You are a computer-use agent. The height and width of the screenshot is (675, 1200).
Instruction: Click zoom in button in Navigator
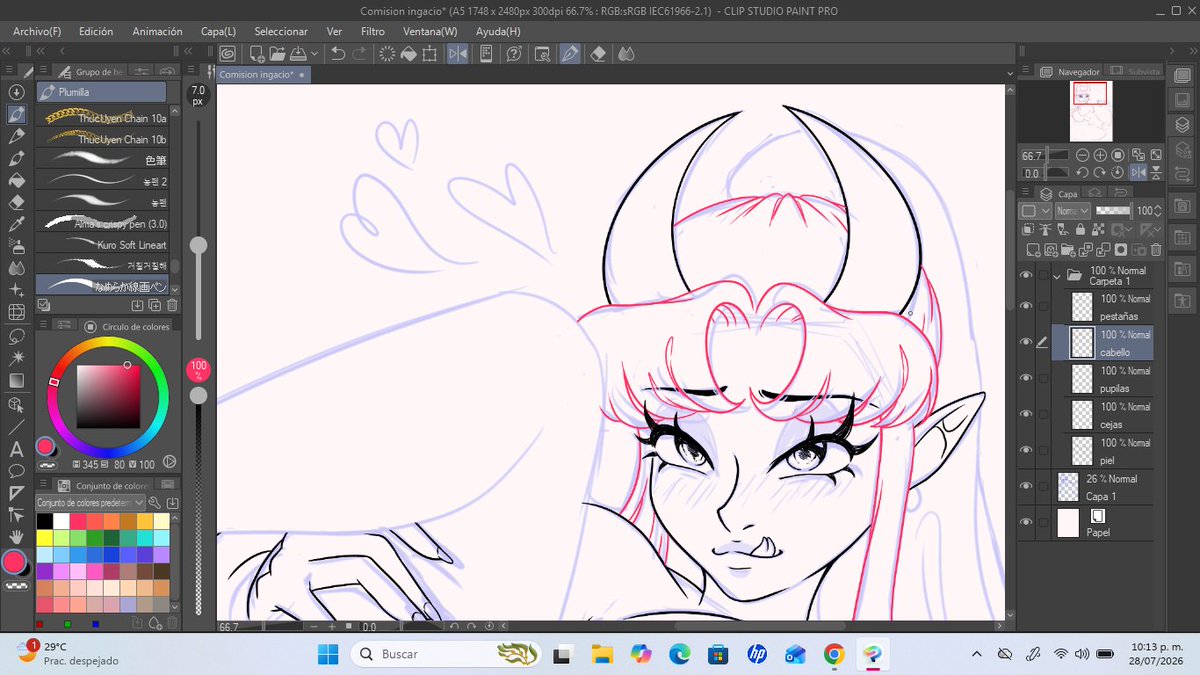tap(1100, 155)
